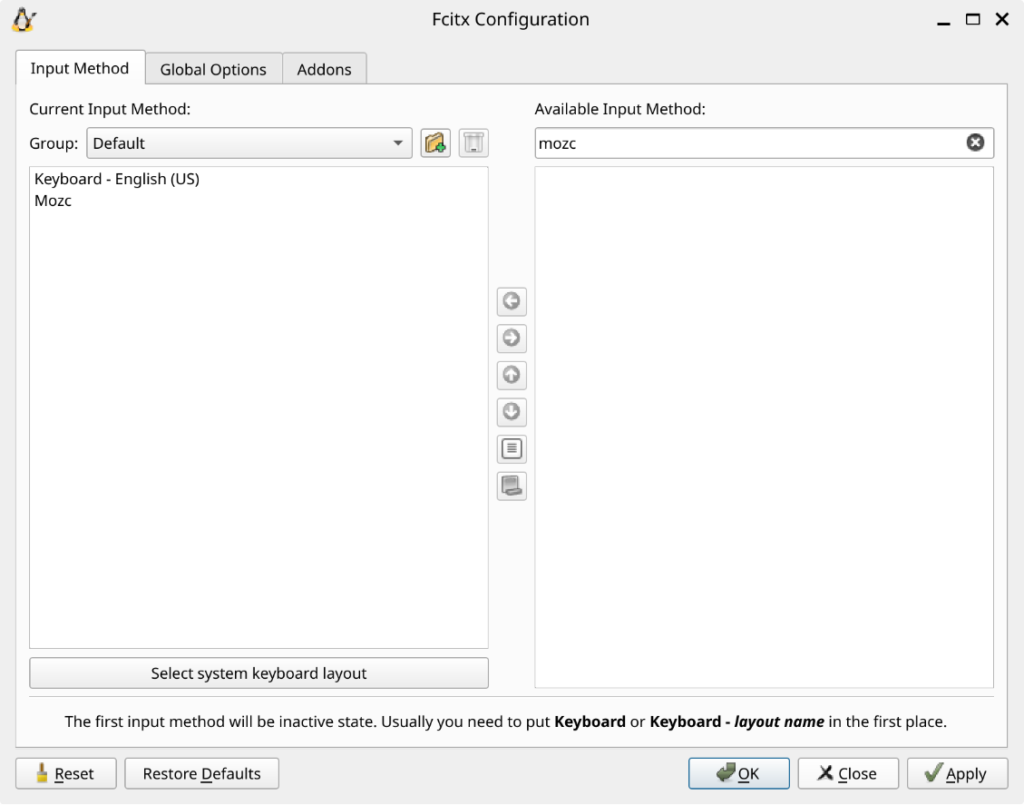The width and height of the screenshot is (1024, 805).
Task: Move selected input method up
Action: click(x=511, y=375)
